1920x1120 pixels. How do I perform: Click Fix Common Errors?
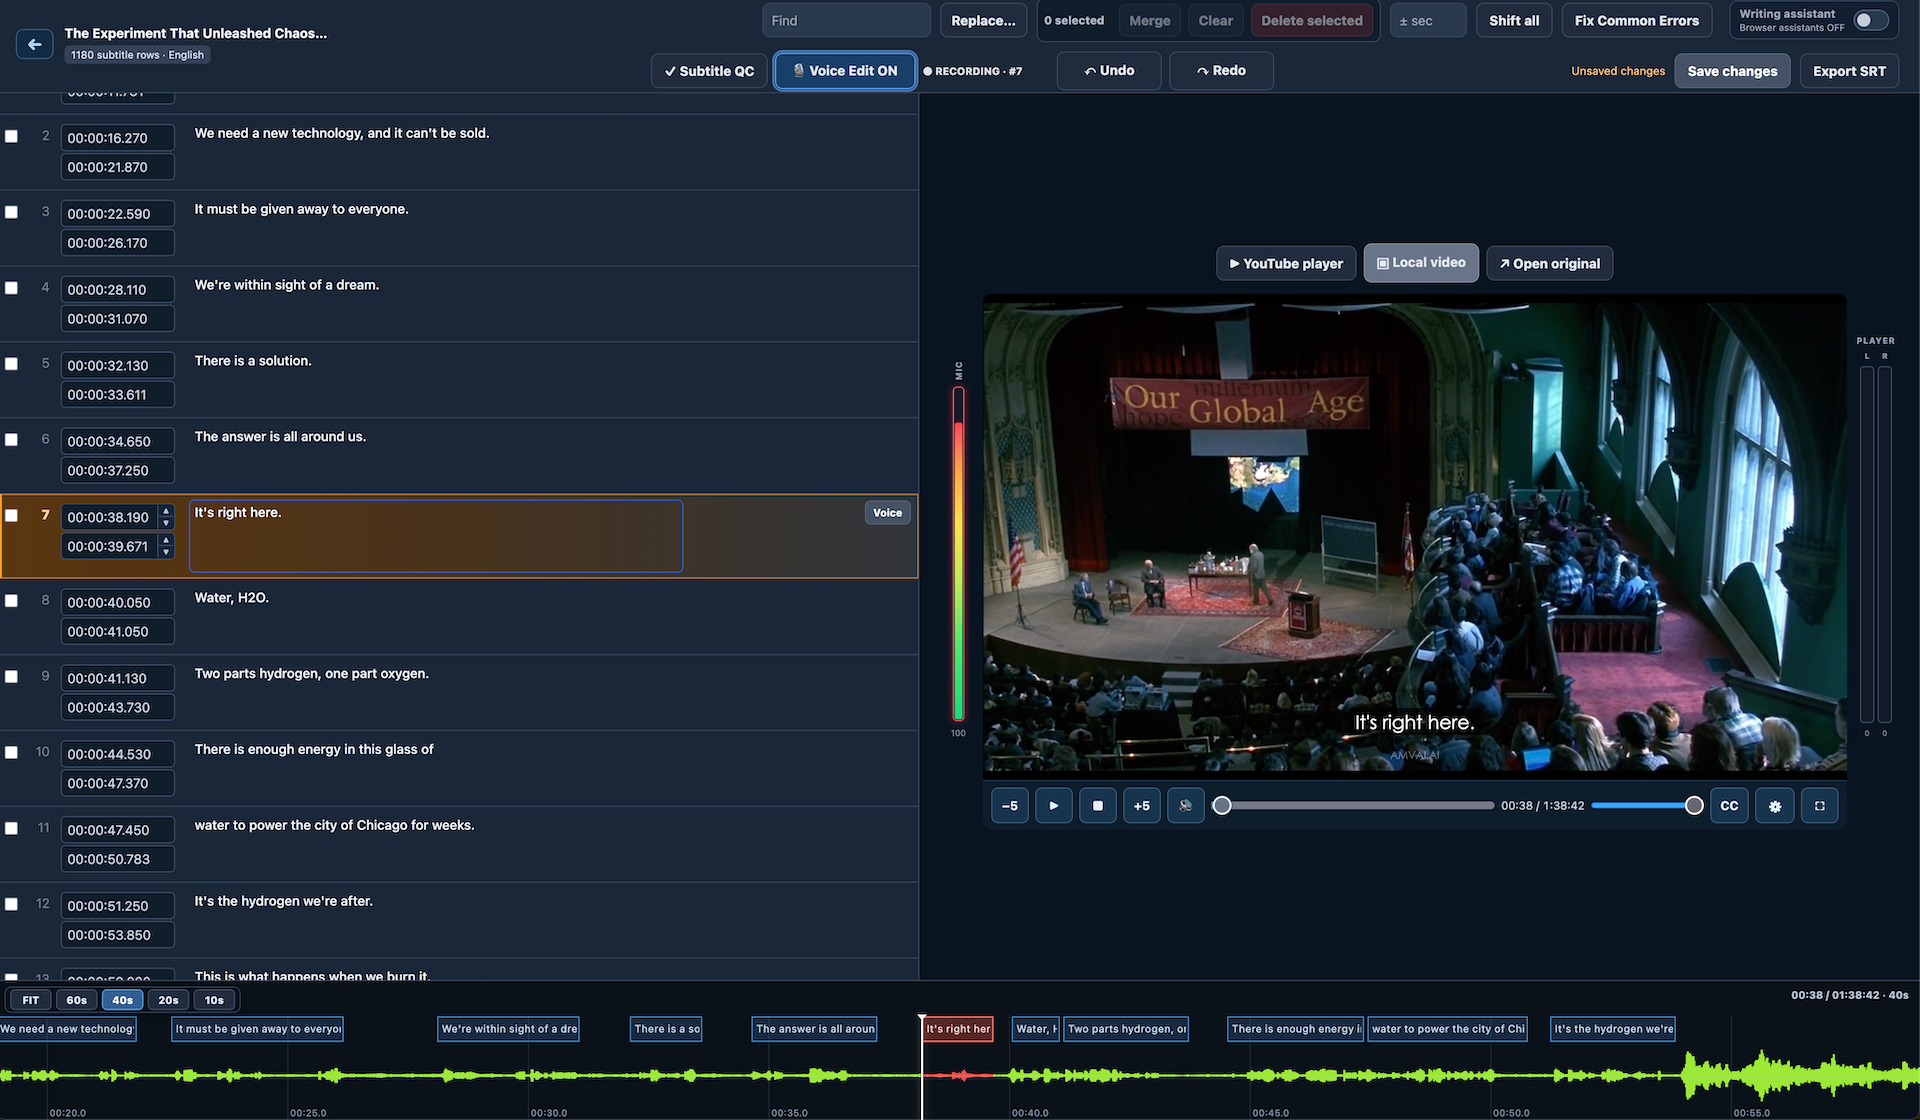(1636, 21)
